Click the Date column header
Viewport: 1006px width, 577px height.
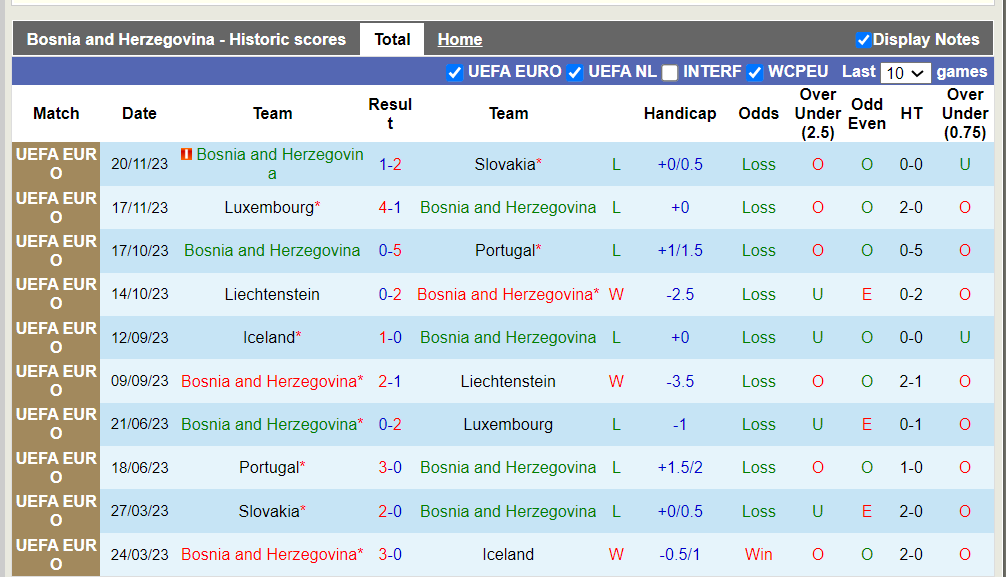coord(139,113)
